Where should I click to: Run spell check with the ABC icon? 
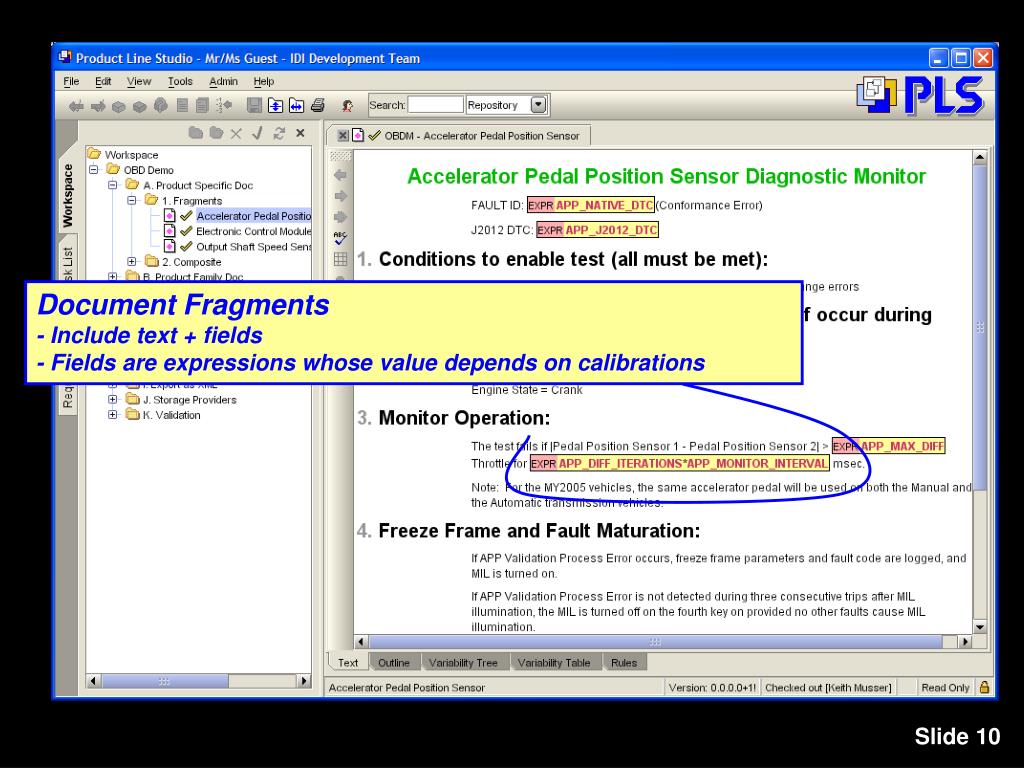pyautogui.click(x=340, y=238)
